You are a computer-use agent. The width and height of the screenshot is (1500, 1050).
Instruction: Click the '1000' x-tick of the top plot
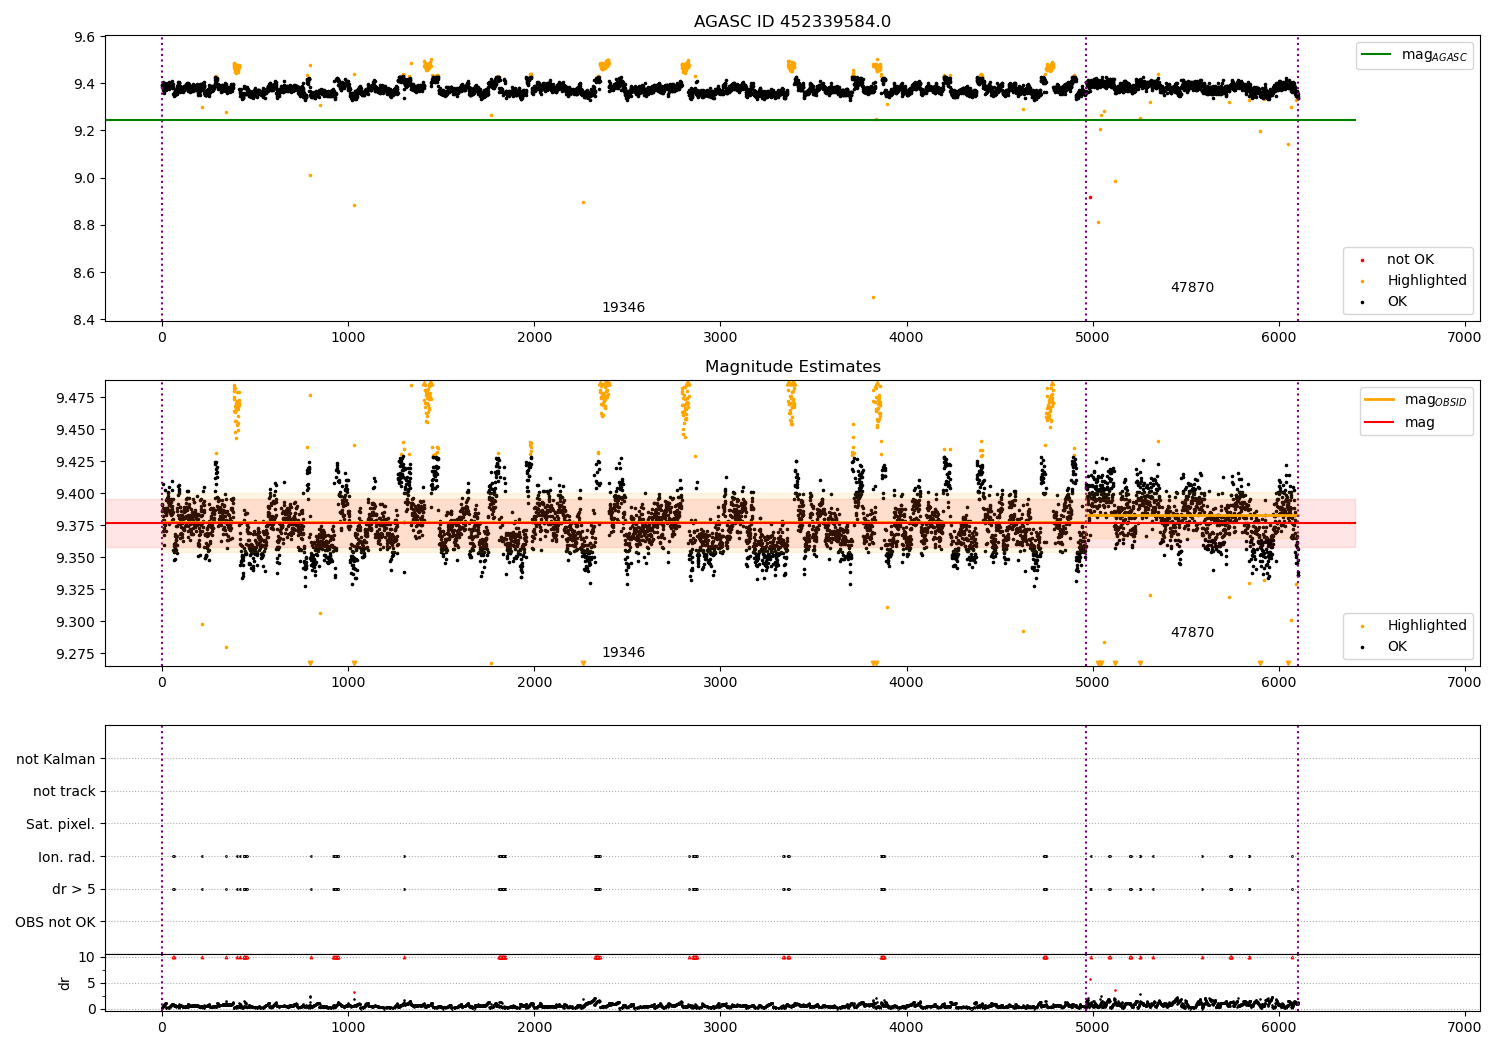click(348, 338)
